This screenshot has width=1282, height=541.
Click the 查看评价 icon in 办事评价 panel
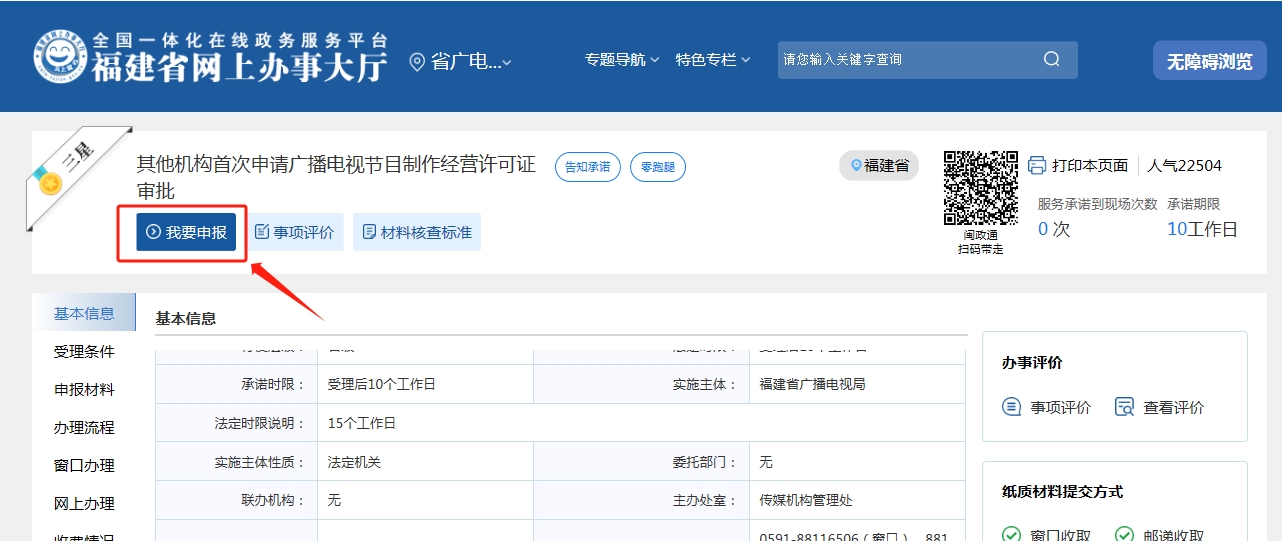click(x=1124, y=407)
